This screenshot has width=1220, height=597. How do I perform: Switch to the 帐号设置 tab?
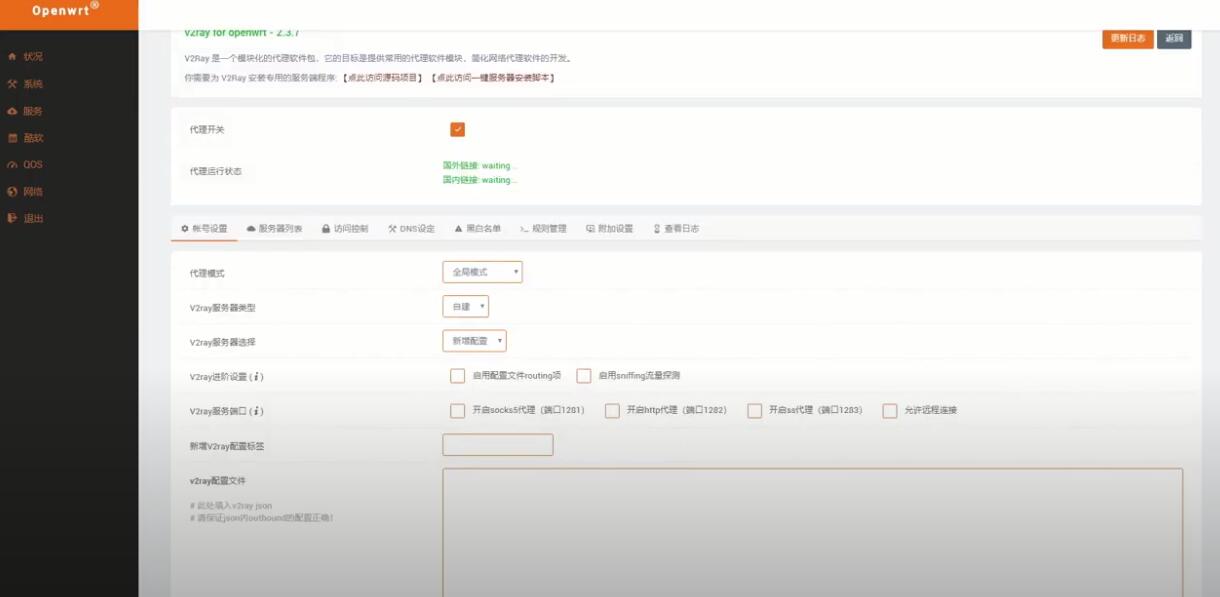(204, 229)
